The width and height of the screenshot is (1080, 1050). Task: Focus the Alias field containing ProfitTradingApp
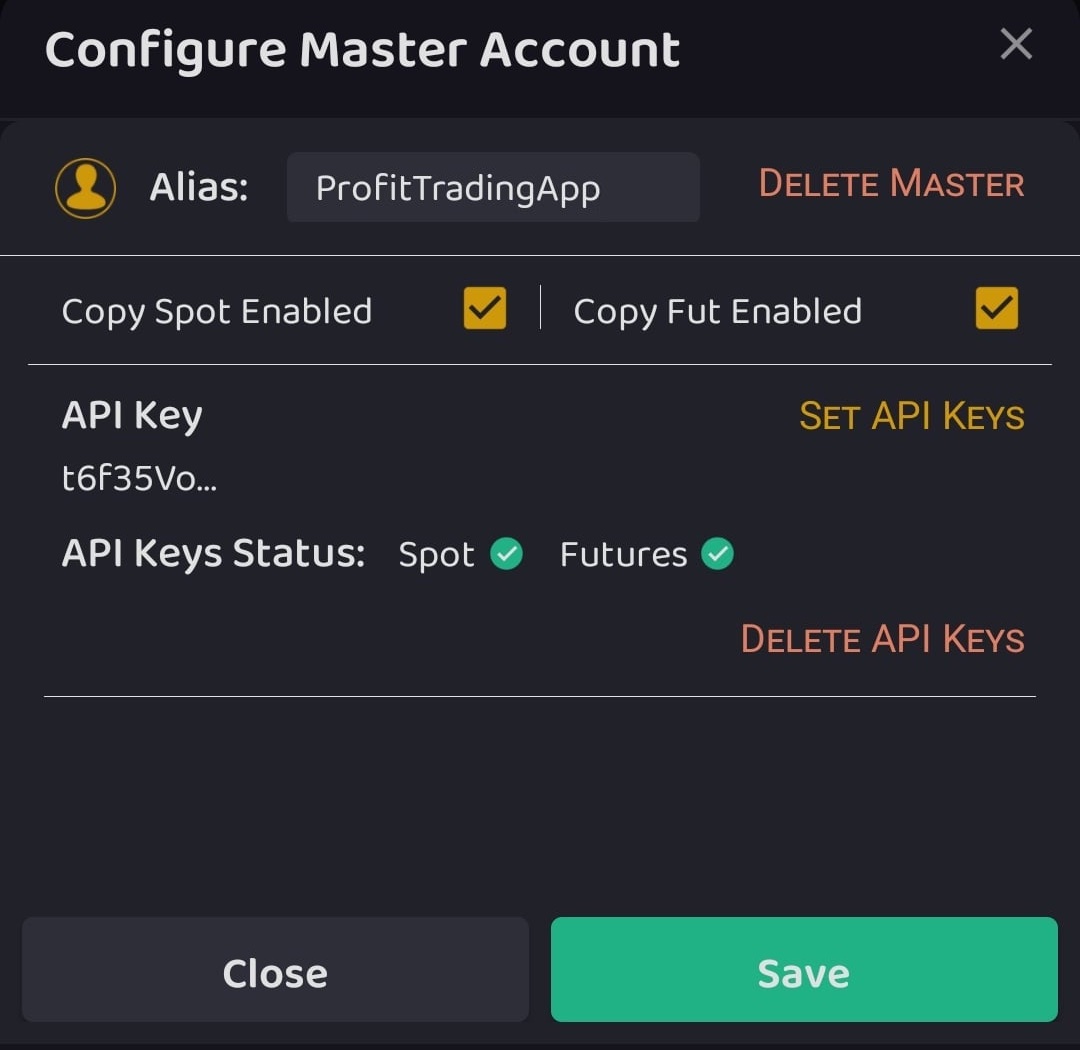493,188
